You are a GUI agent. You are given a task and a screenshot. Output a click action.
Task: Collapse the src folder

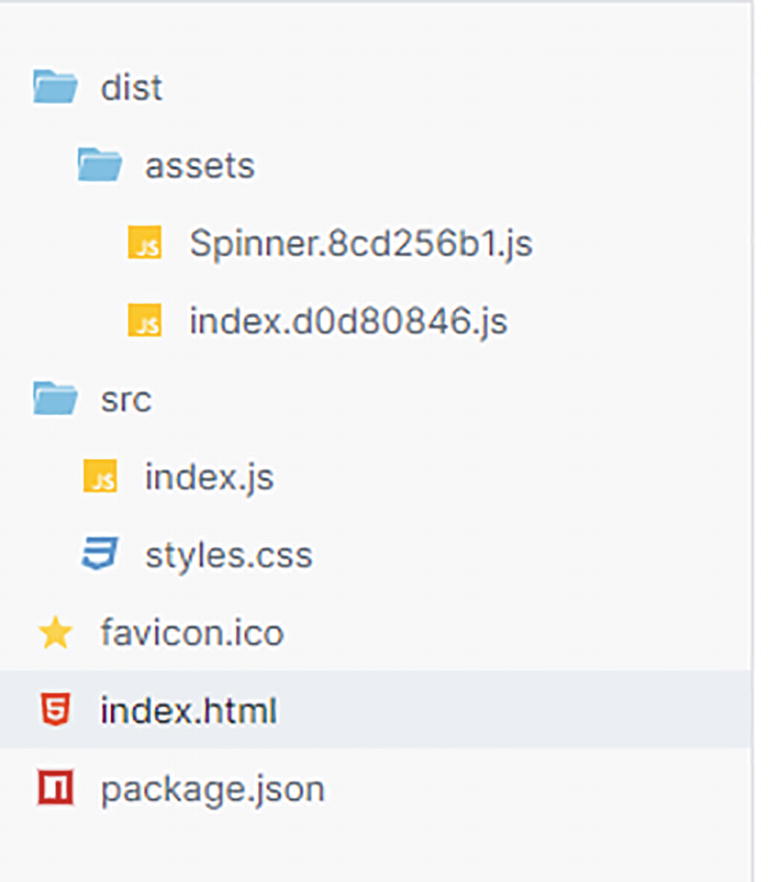pyautogui.click(x=126, y=399)
